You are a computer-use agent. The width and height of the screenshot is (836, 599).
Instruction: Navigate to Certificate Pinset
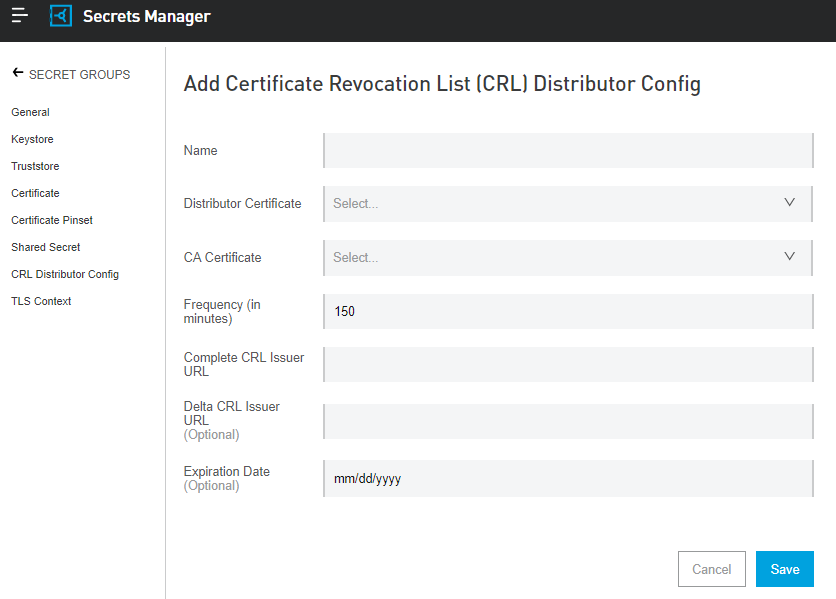pyautogui.click(x=52, y=220)
